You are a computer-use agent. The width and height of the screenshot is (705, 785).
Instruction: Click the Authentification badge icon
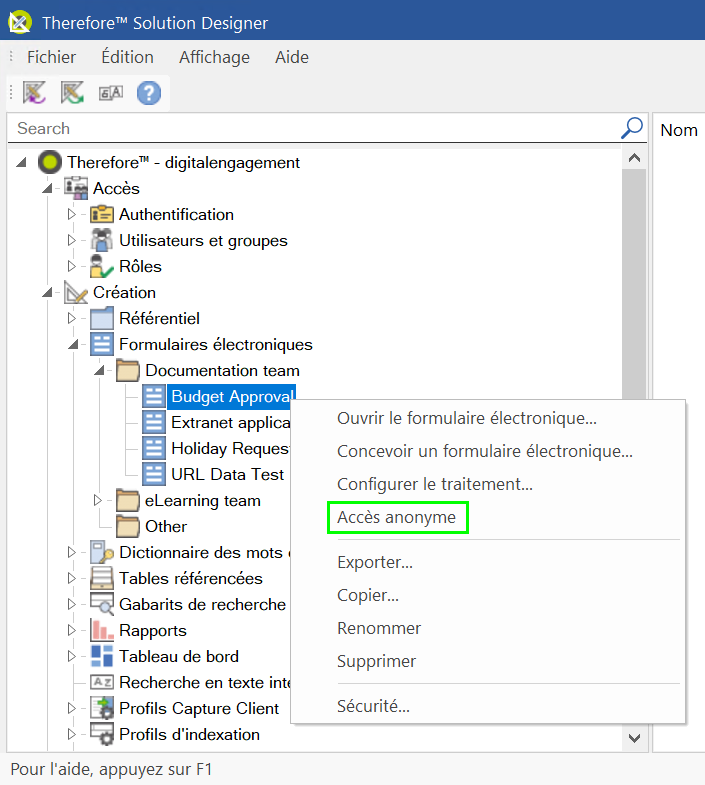pos(102,214)
